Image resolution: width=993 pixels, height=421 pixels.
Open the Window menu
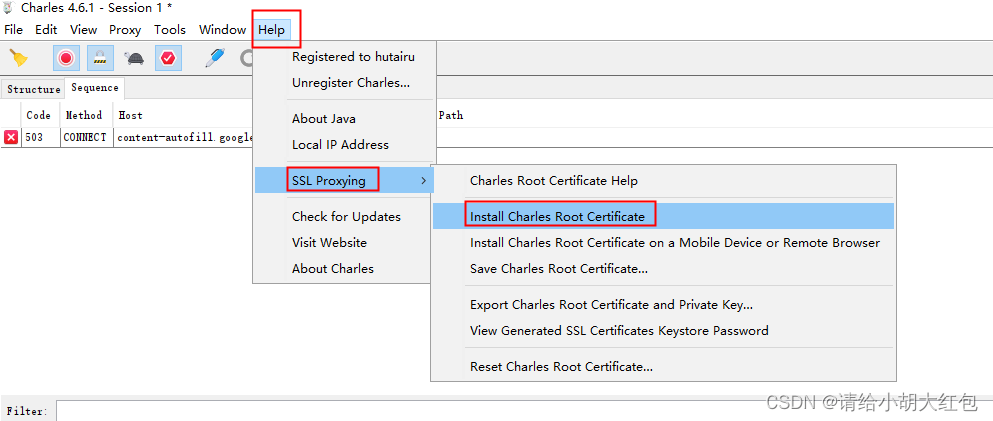coord(222,30)
